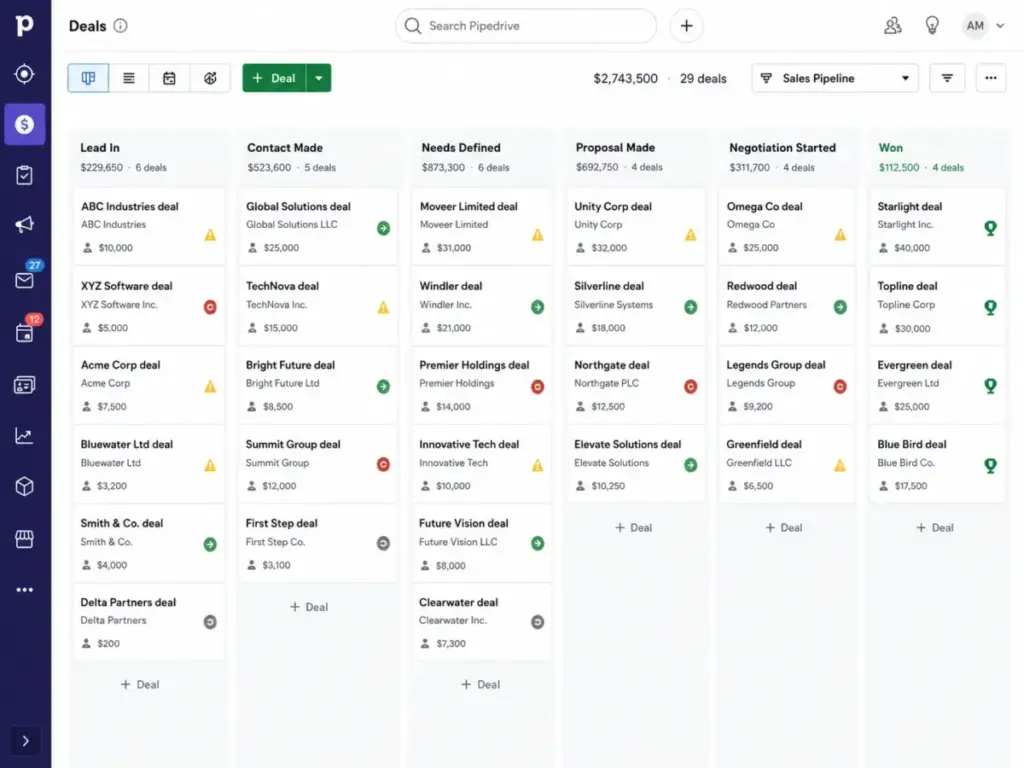1024x768 pixels.
Task: Open the invite users icon
Action: (893, 26)
